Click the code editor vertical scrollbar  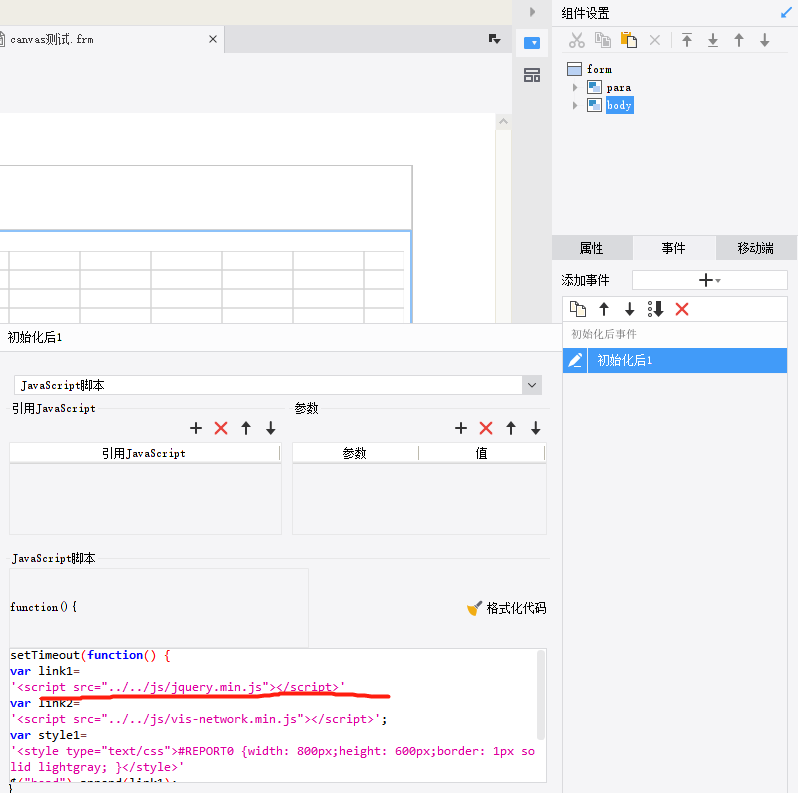click(x=541, y=695)
